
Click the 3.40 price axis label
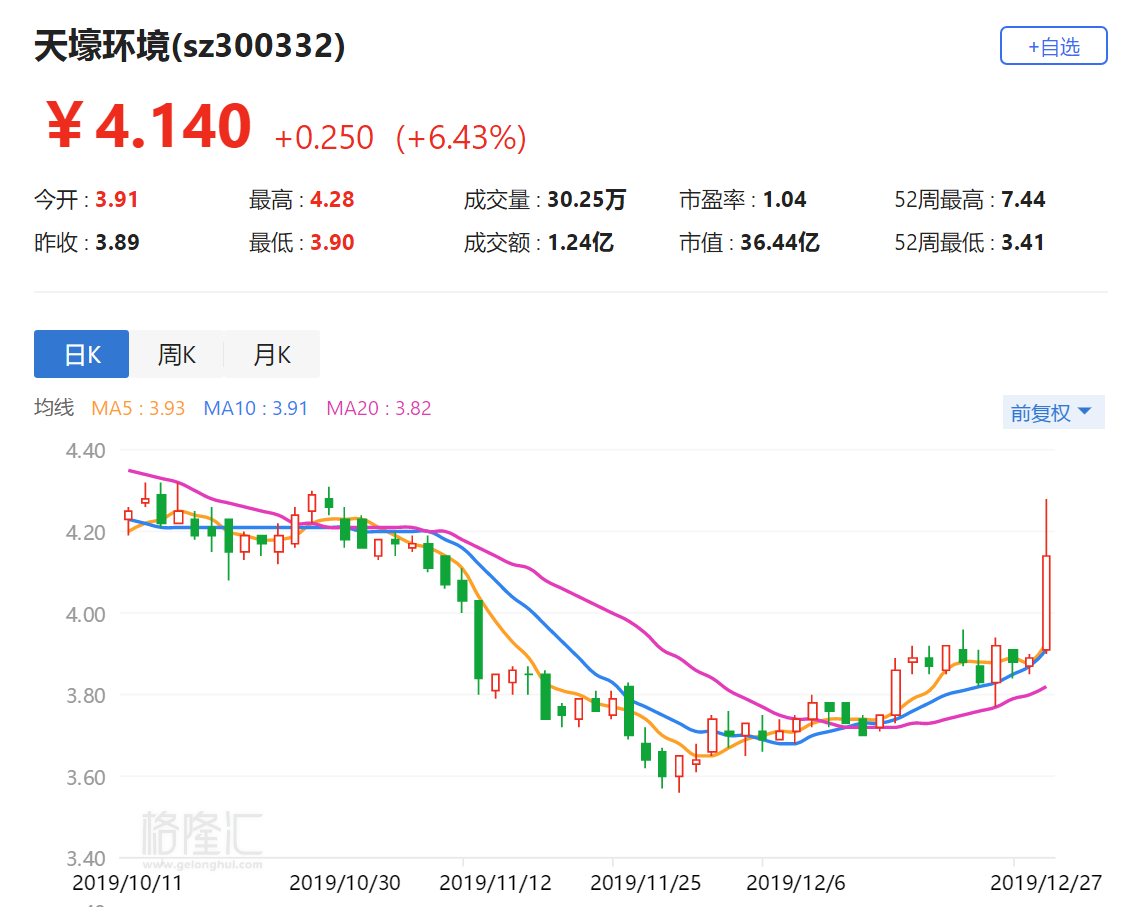[x=85, y=858]
